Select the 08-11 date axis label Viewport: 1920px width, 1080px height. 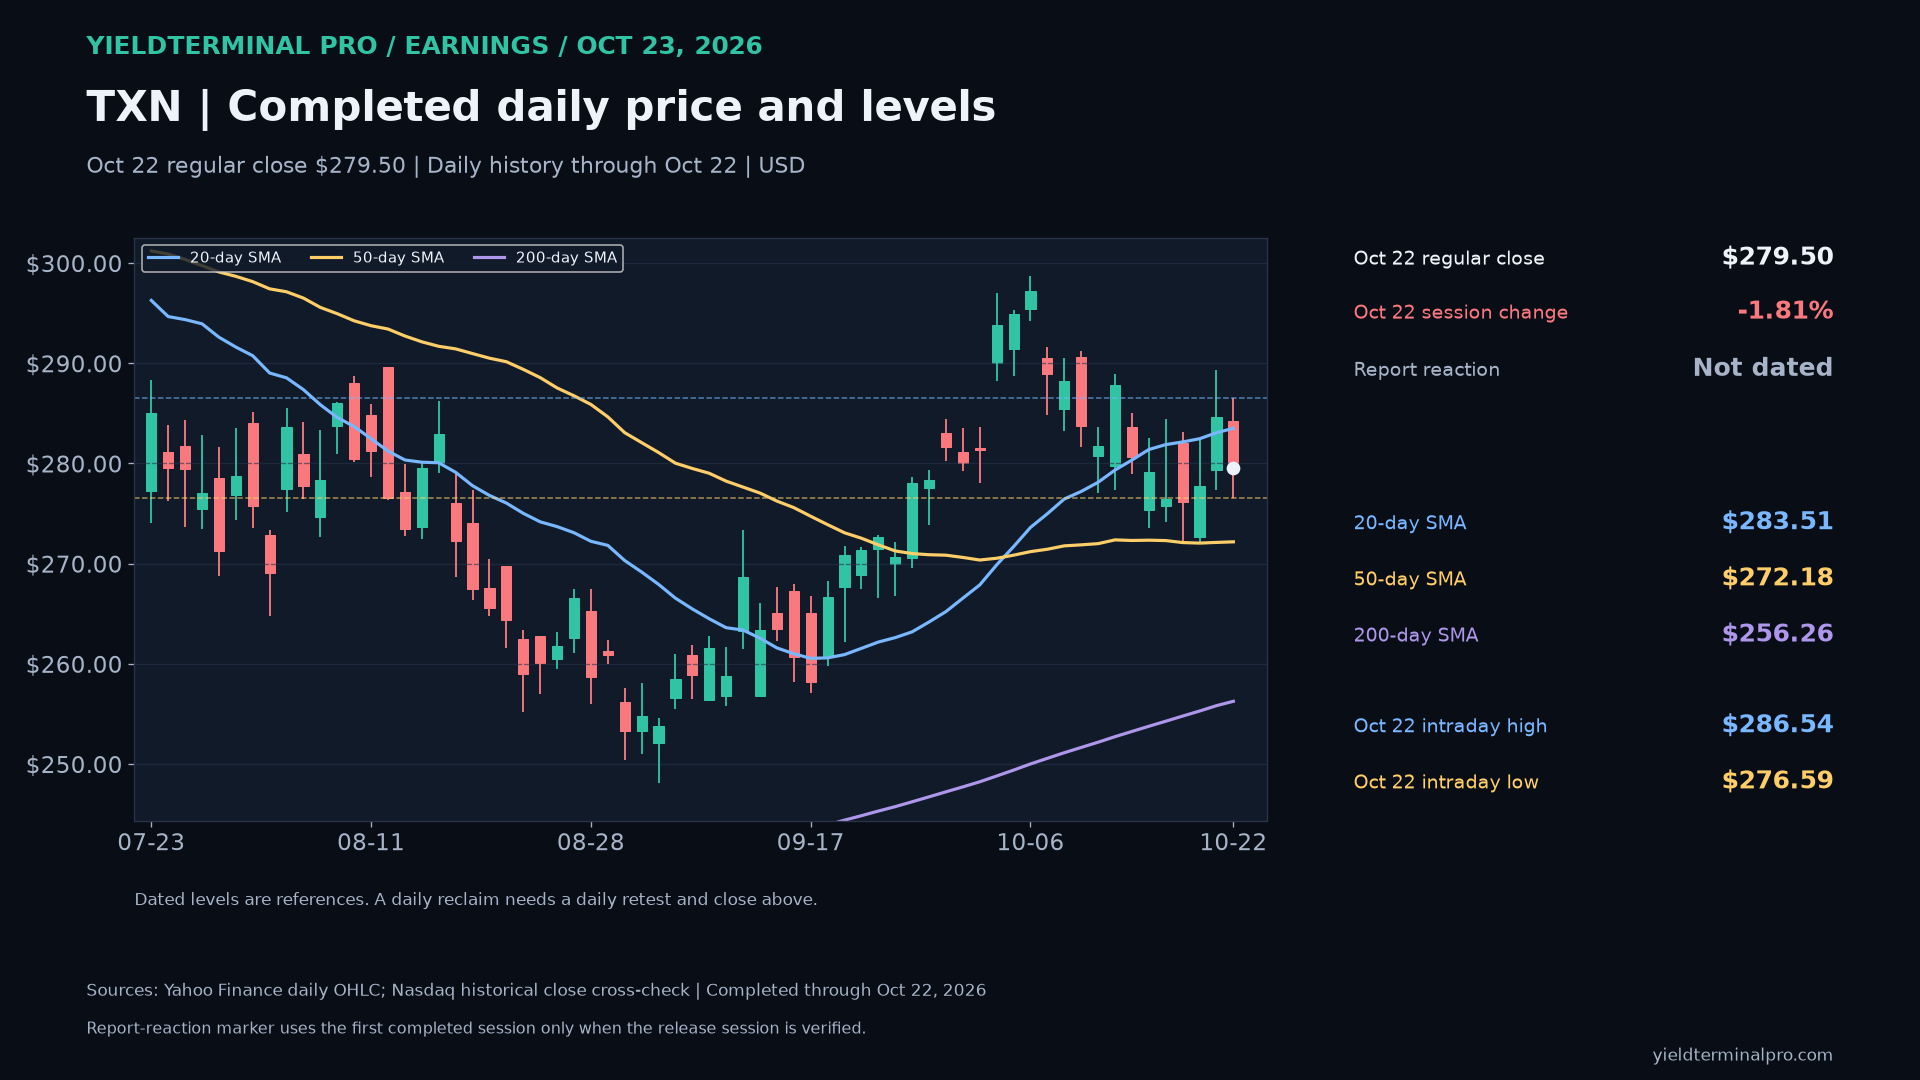coord(371,842)
